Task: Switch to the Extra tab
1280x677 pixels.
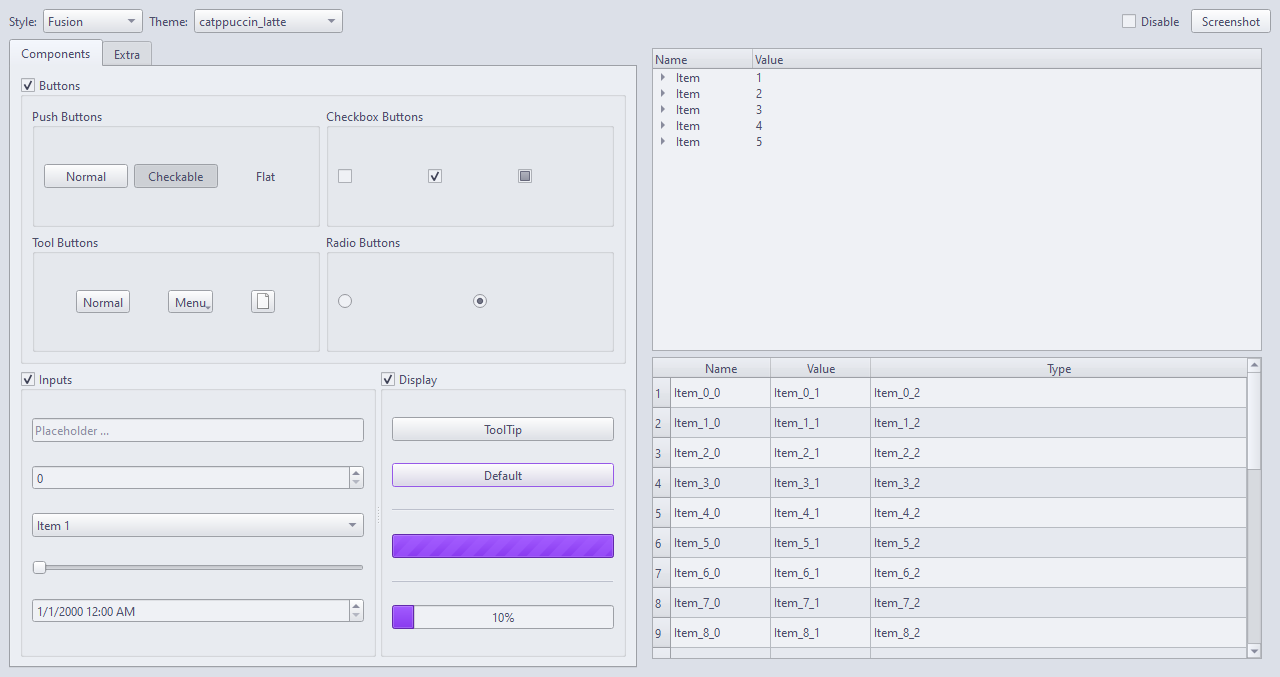Action: point(127,55)
